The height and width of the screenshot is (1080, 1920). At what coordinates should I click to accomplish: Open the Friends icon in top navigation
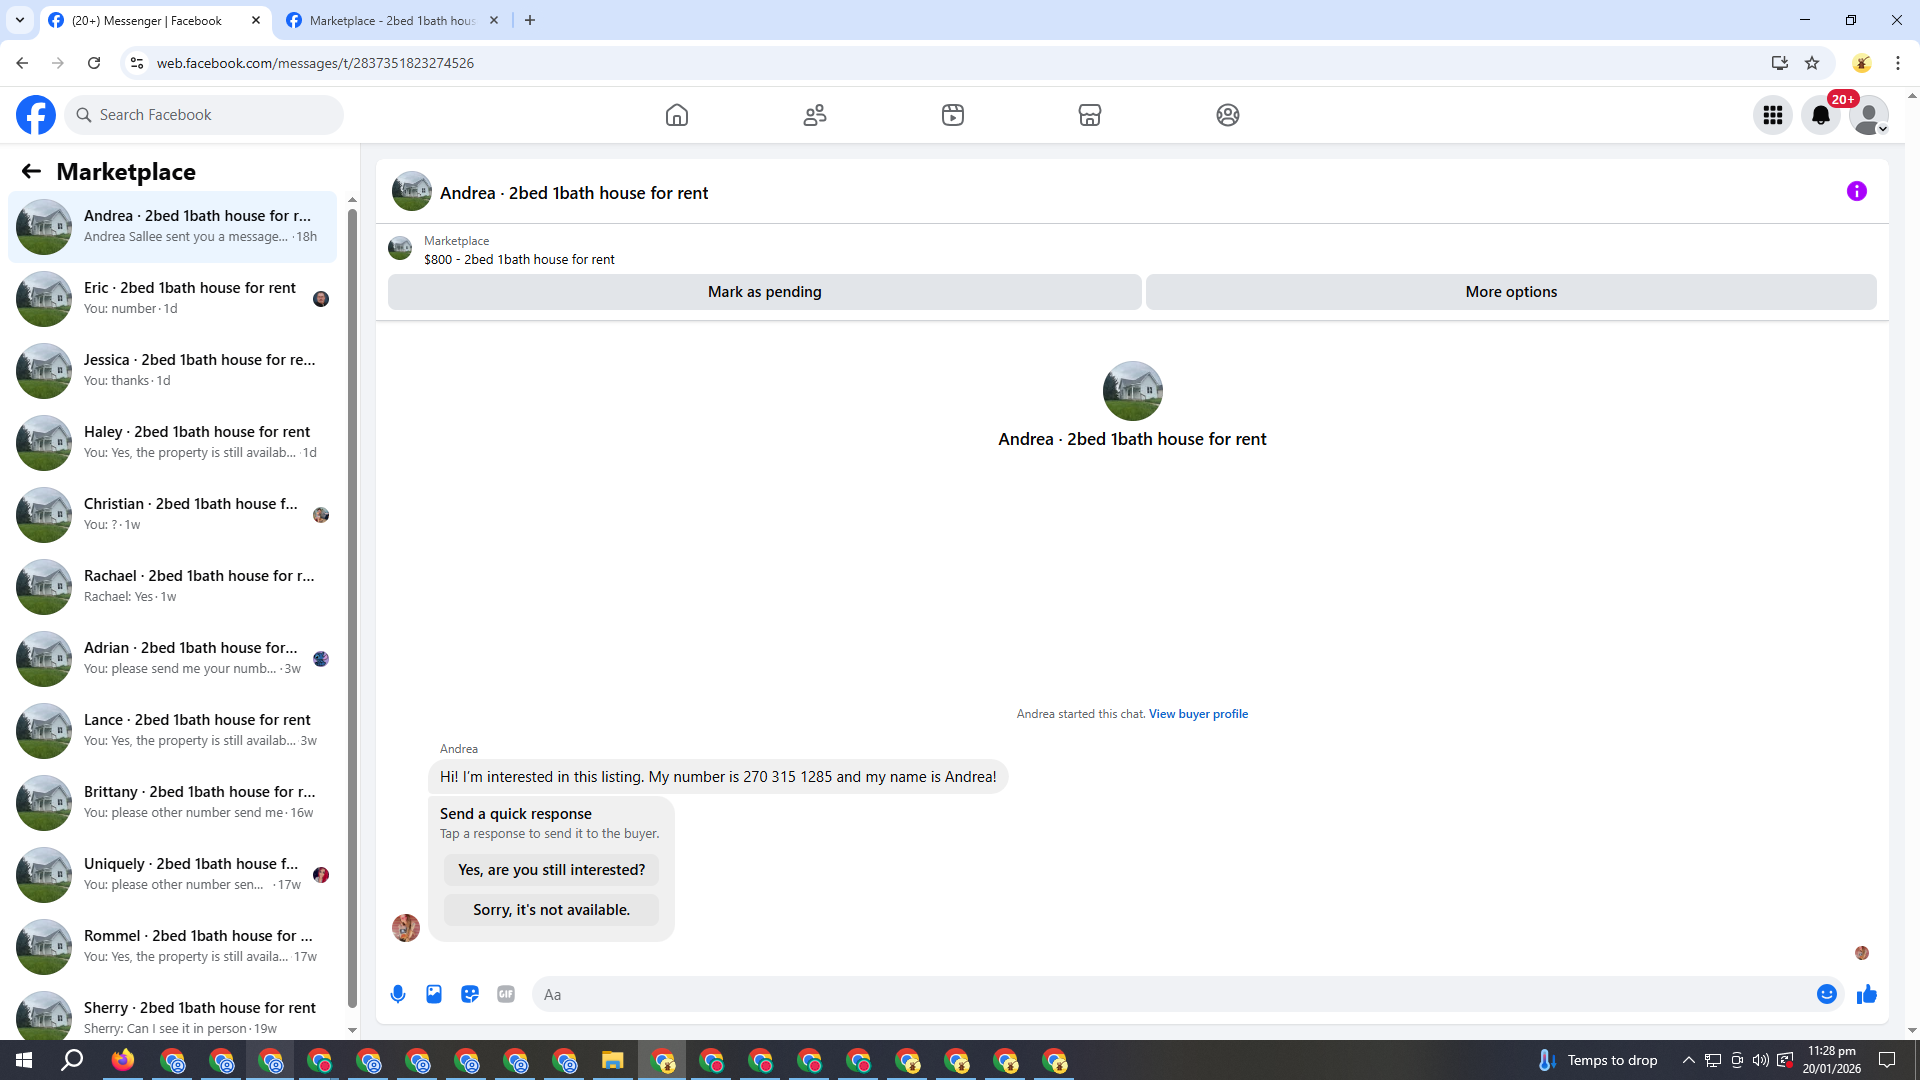click(815, 115)
